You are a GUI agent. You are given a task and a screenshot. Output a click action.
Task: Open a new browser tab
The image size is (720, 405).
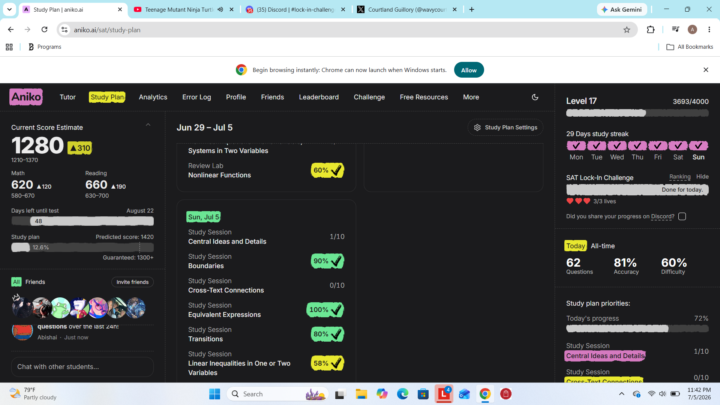click(x=472, y=9)
